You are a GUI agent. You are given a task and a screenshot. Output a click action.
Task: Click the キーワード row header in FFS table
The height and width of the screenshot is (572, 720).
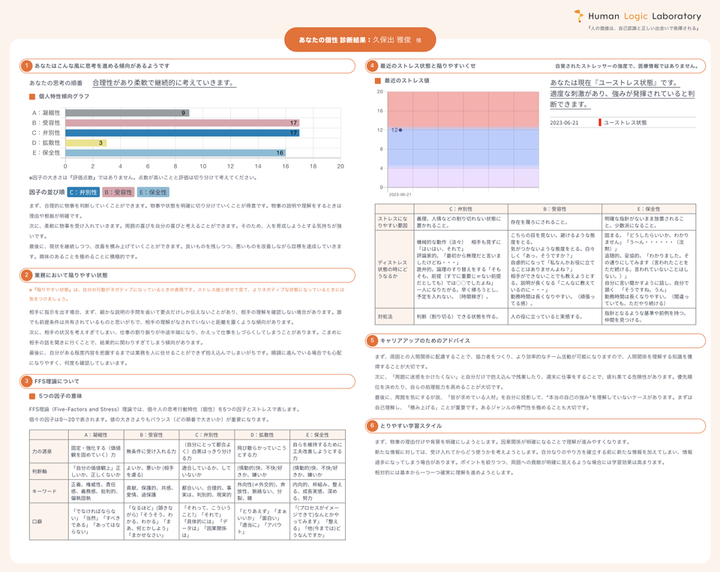pyautogui.click(x=49, y=491)
